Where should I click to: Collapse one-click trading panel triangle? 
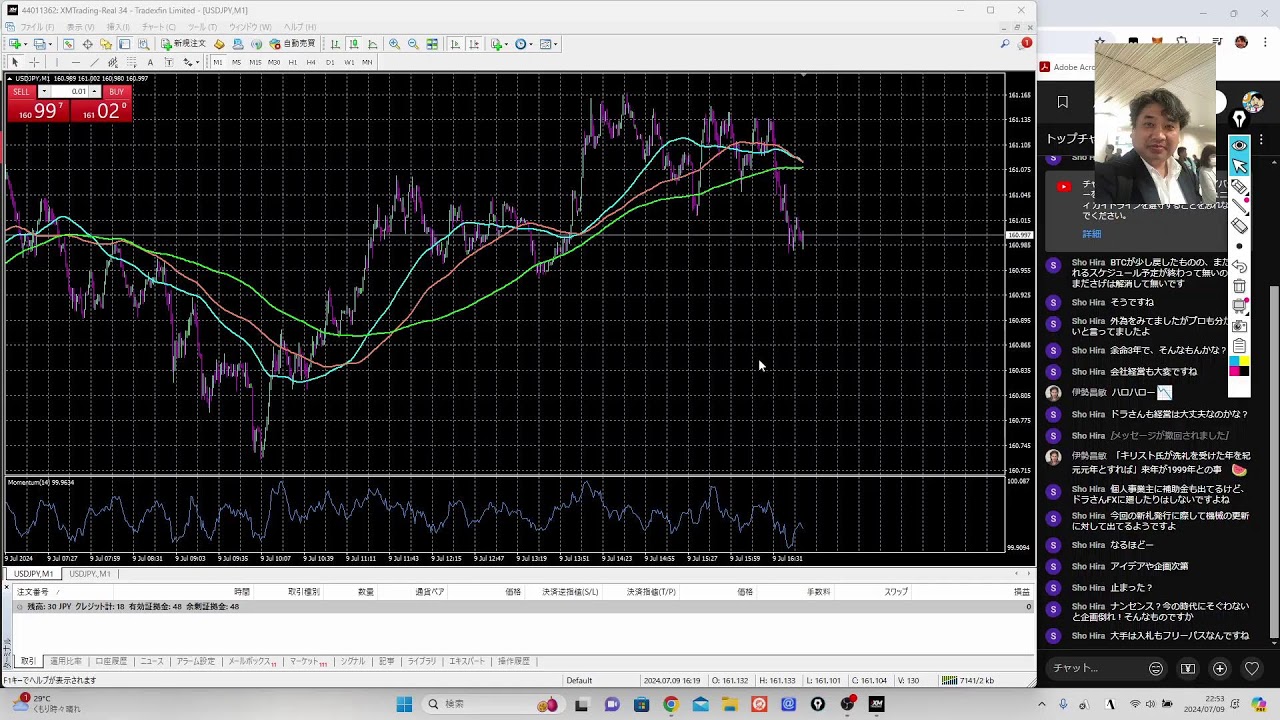(11, 78)
